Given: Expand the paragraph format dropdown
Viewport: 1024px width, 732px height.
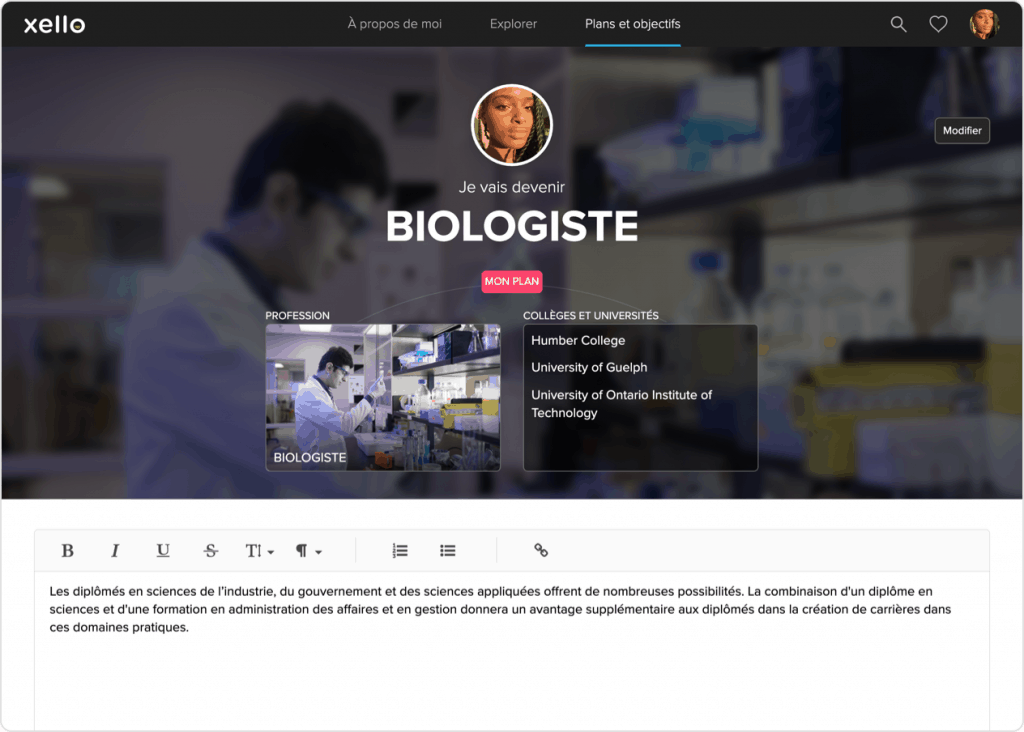Looking at the screenshot, I should (x=308, y=551).
